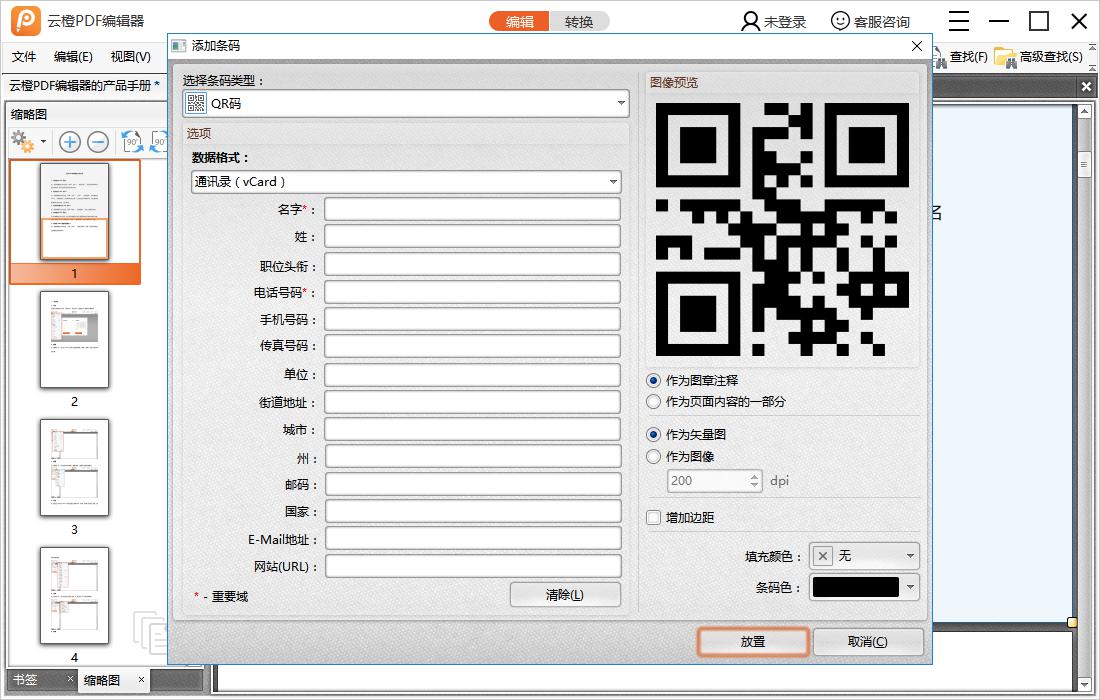Click dpi stepper arrows
This screenshot has width=1100, height=700.
(755, 480)
